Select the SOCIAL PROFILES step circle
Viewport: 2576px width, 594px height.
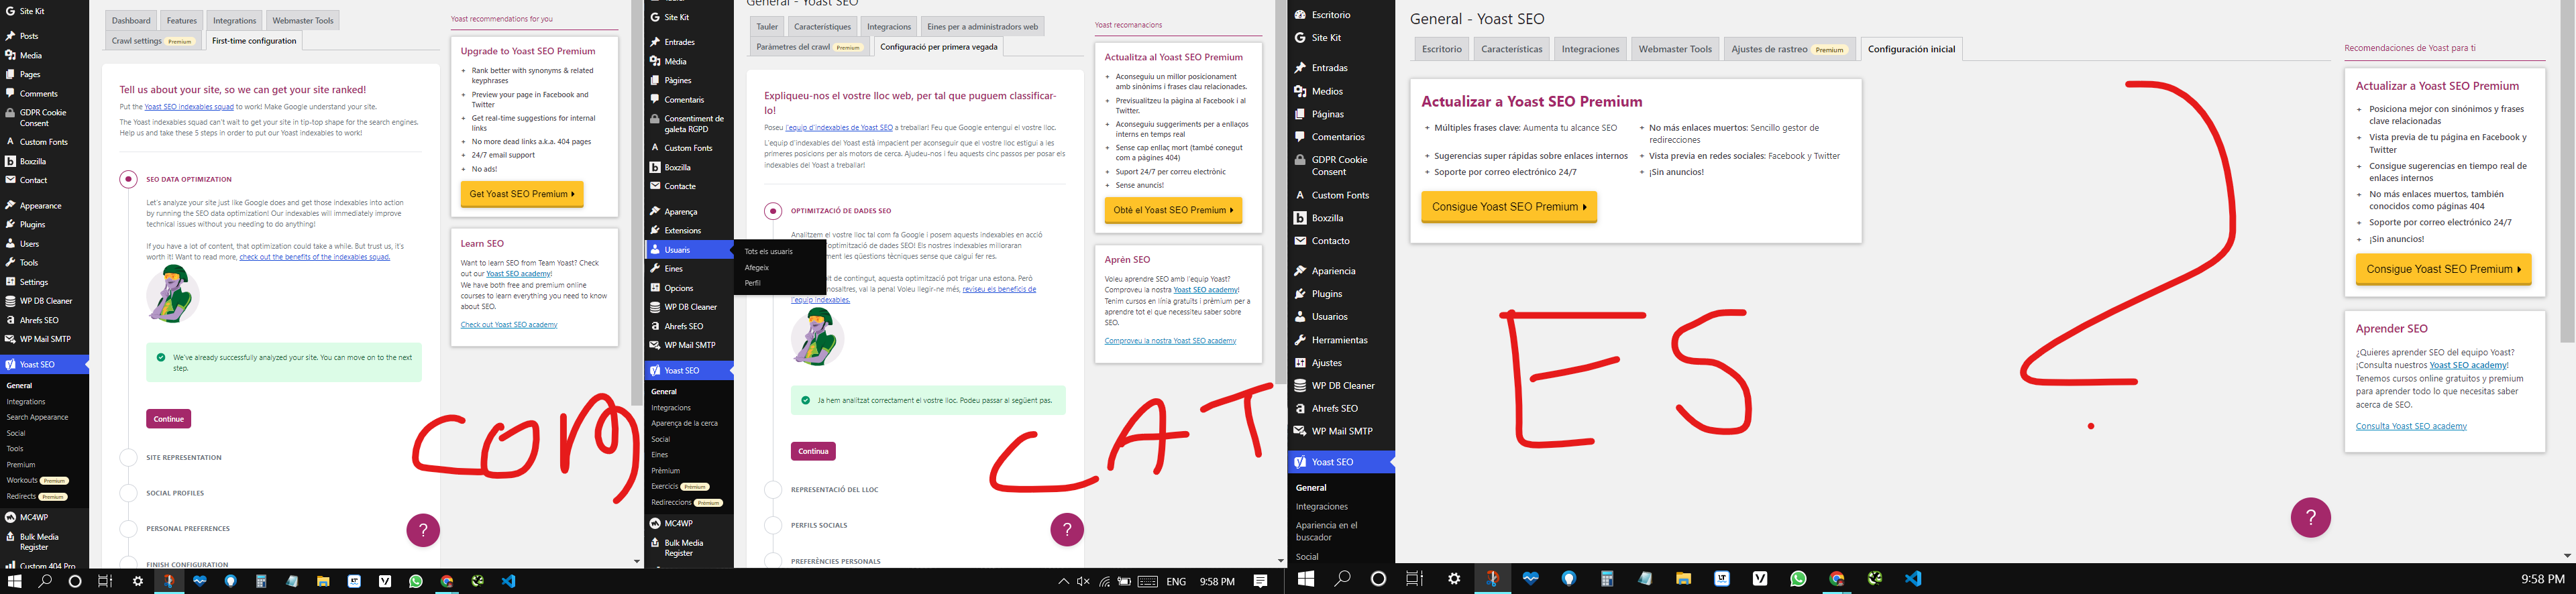tap(128, 493)
